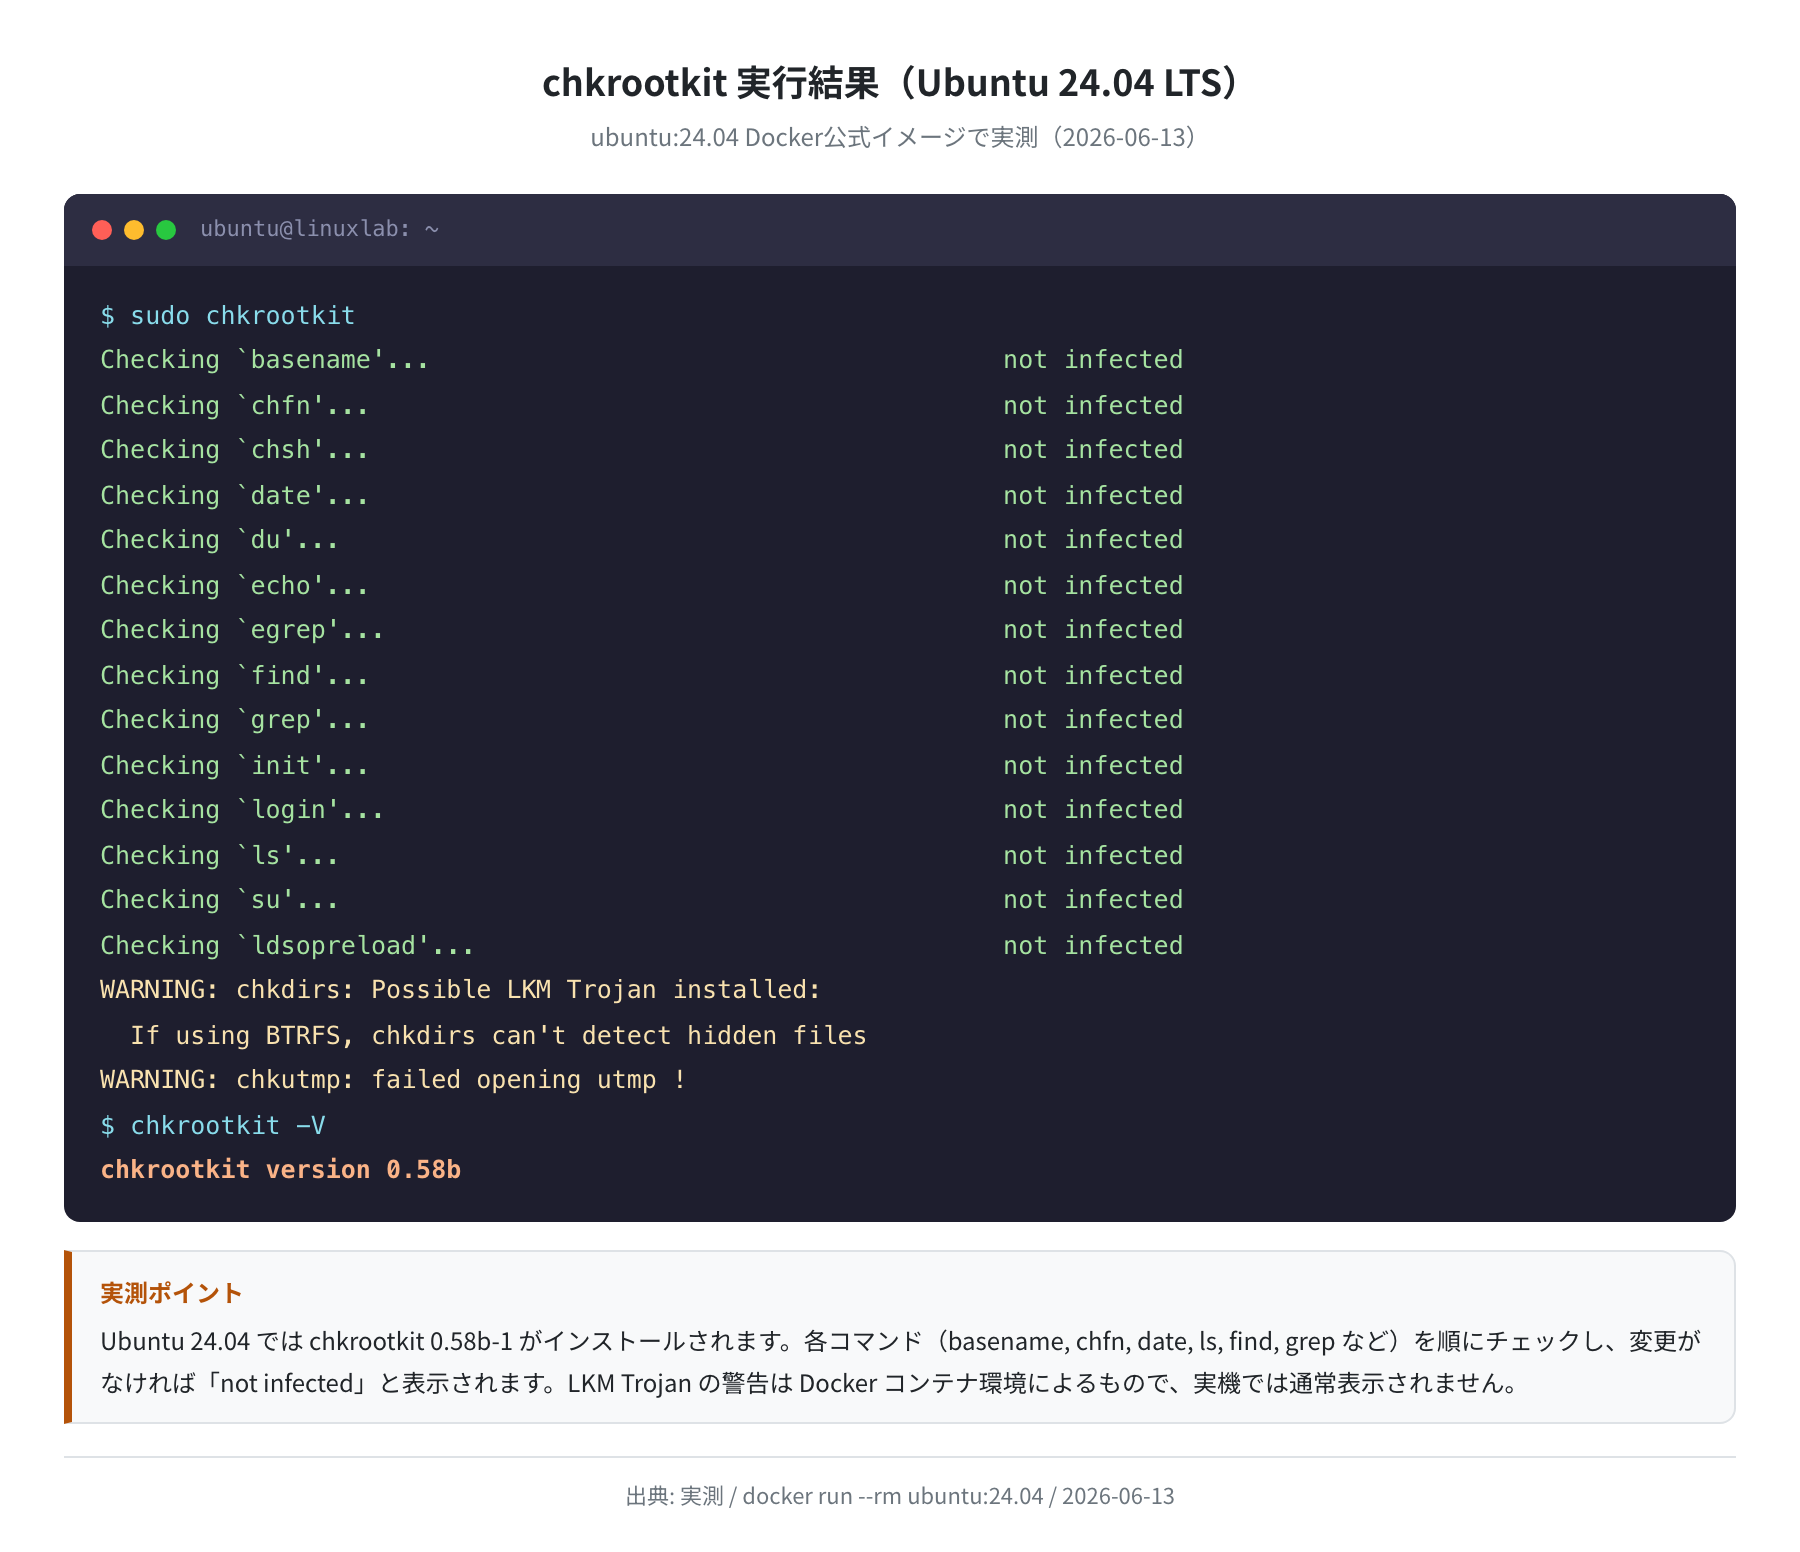The width and height of the screenshot is (1800, 1552).
Task: Click the Checking `date' line
Action: [x=235, y=495]
